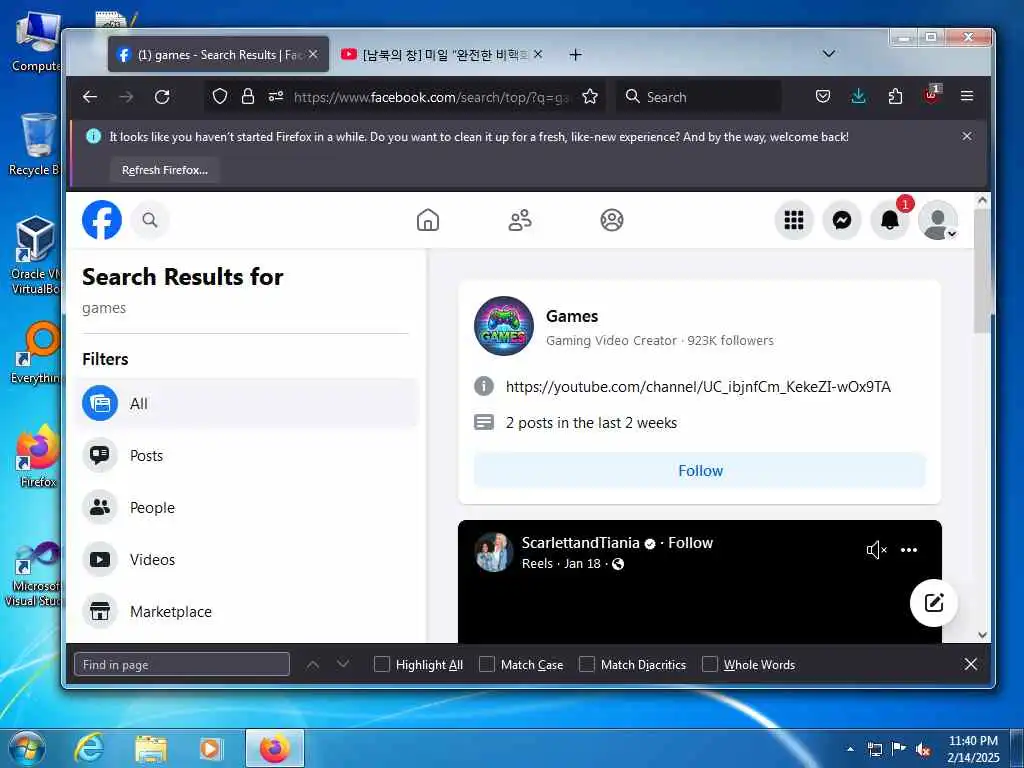Select the People filter
The width and height of the screenshot is (1024, 768).
(246, 507)
